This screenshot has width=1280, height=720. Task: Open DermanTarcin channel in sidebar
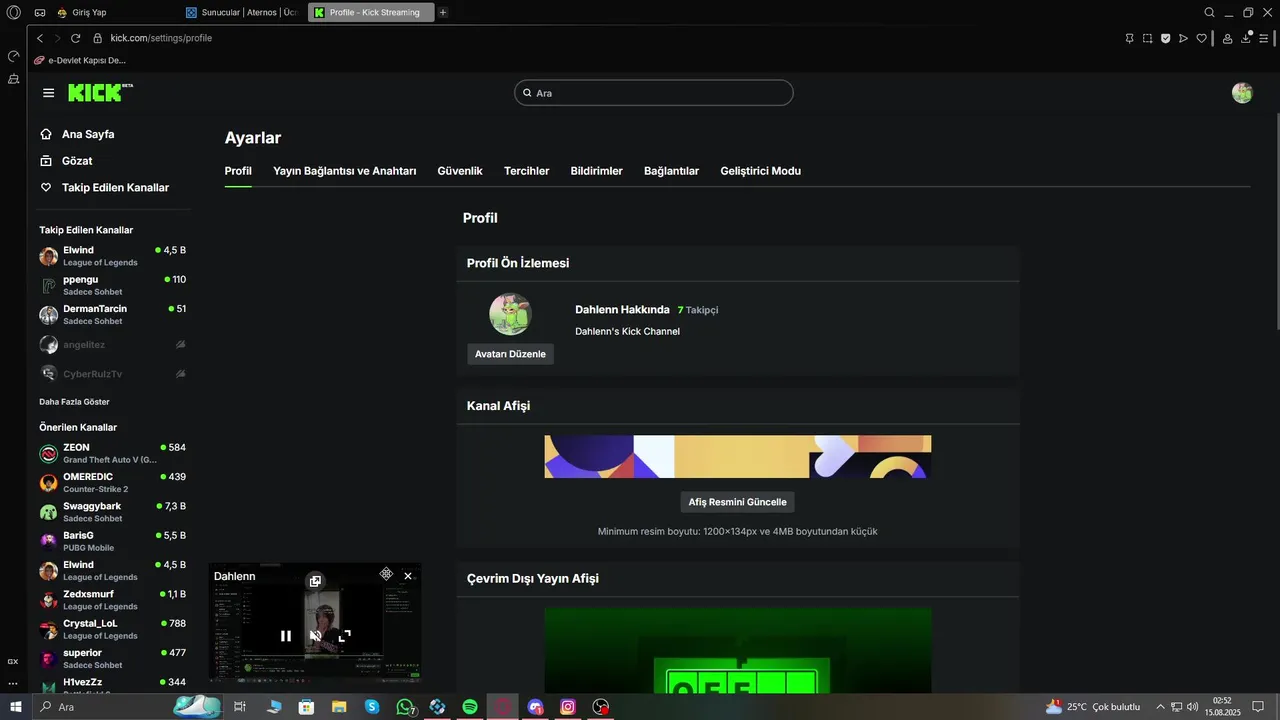[x=112, y=315]
